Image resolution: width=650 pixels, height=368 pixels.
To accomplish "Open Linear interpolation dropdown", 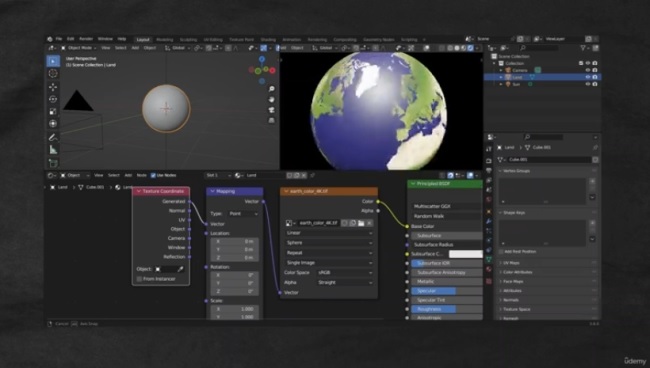I will pyautogui.click(x=329, y=233).
